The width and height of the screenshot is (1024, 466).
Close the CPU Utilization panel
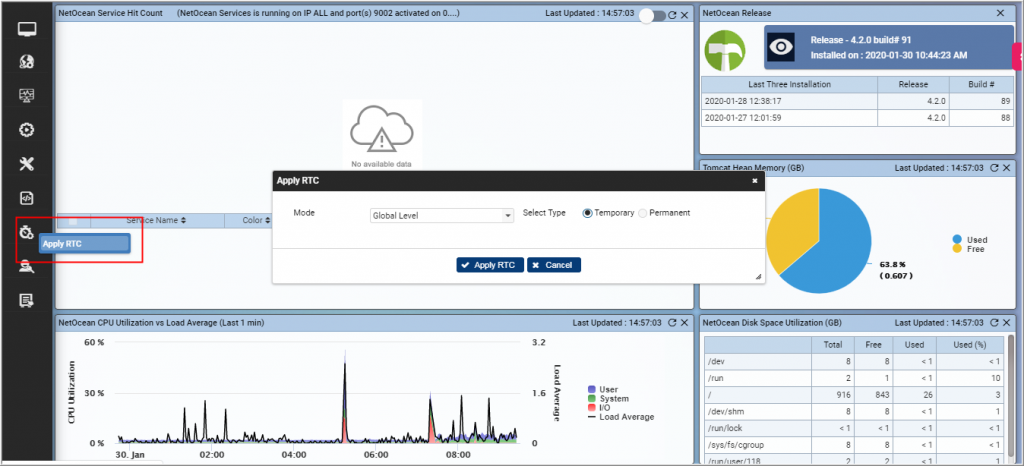pos(684,322)
